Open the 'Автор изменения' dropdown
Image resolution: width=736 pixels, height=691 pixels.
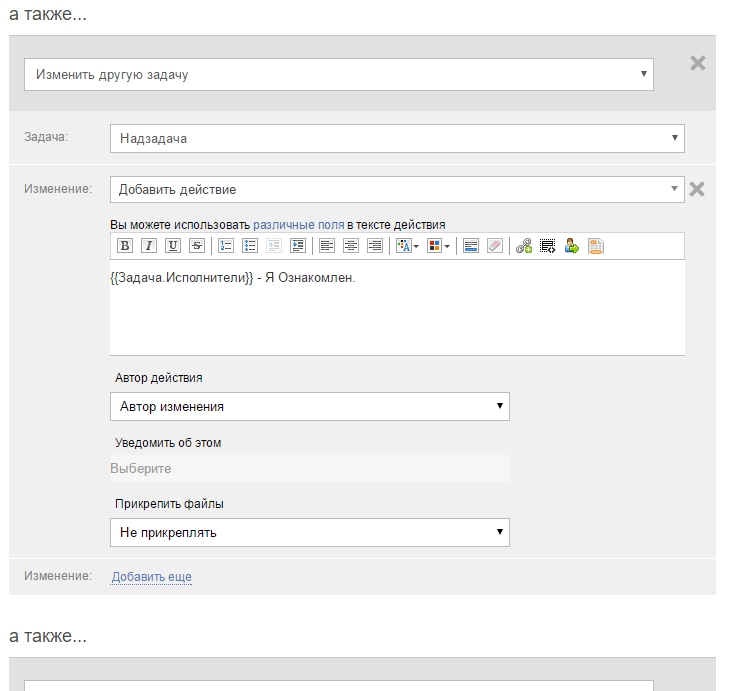coord(309,407)
